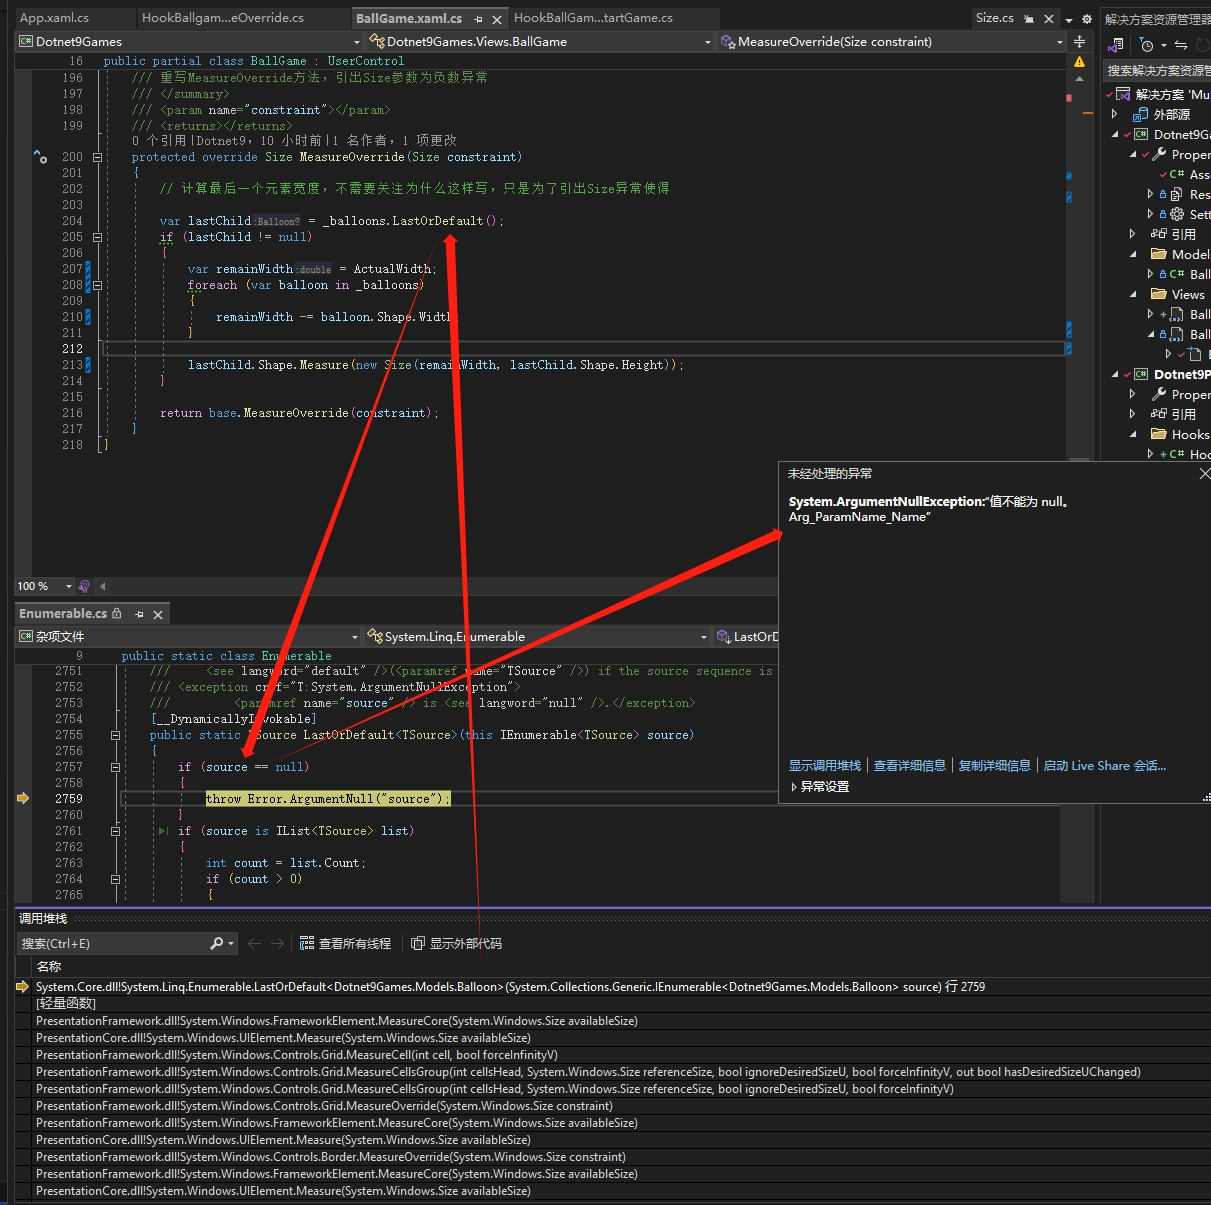Switch to the App.xaml.cs tab
This screenshot has height=1205, width=1211.
pos(55,18)
